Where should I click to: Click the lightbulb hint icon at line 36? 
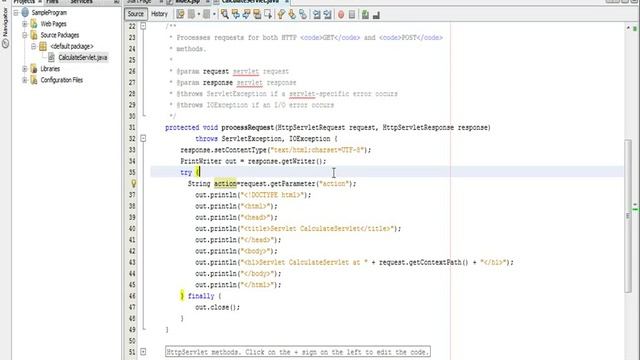[133, 184]
